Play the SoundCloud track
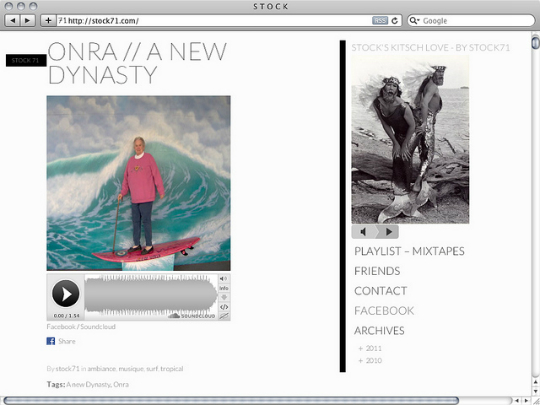This screenshot has height=405, width=540. pos(65,293)
